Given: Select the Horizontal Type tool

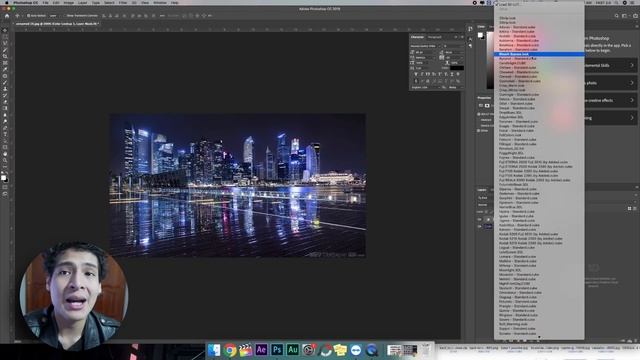Looking at the screenshot, I should pos(5,134).
